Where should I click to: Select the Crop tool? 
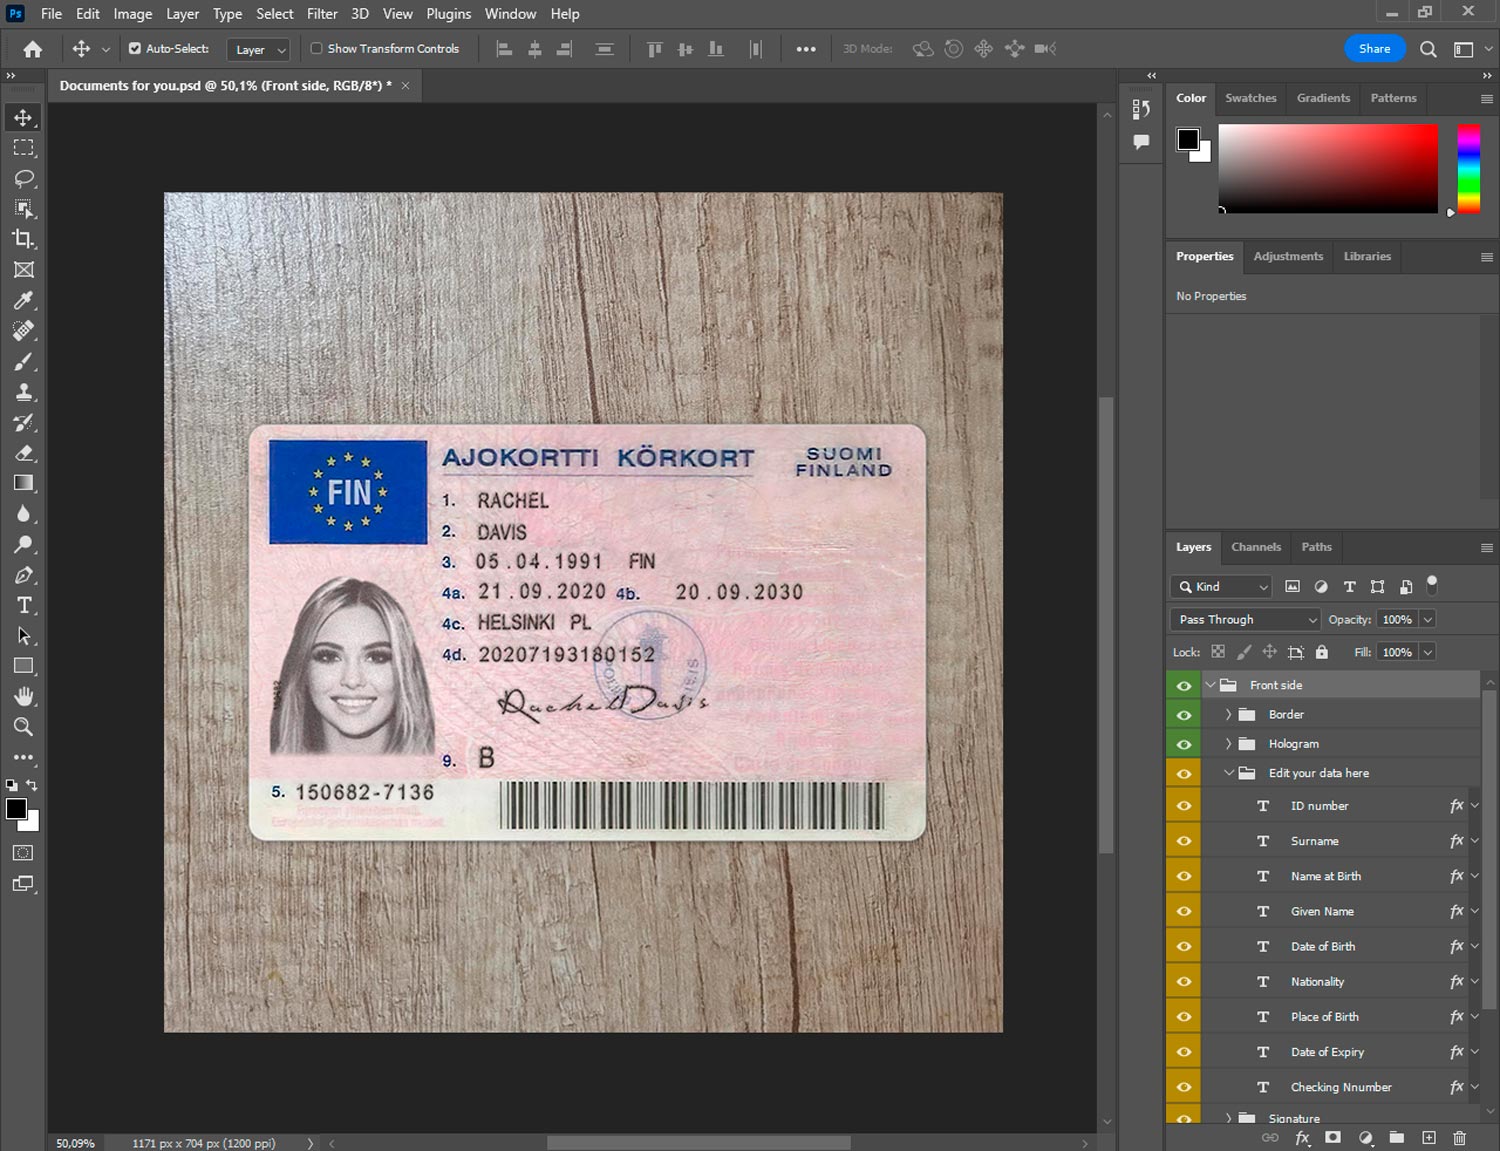point(23,239)
